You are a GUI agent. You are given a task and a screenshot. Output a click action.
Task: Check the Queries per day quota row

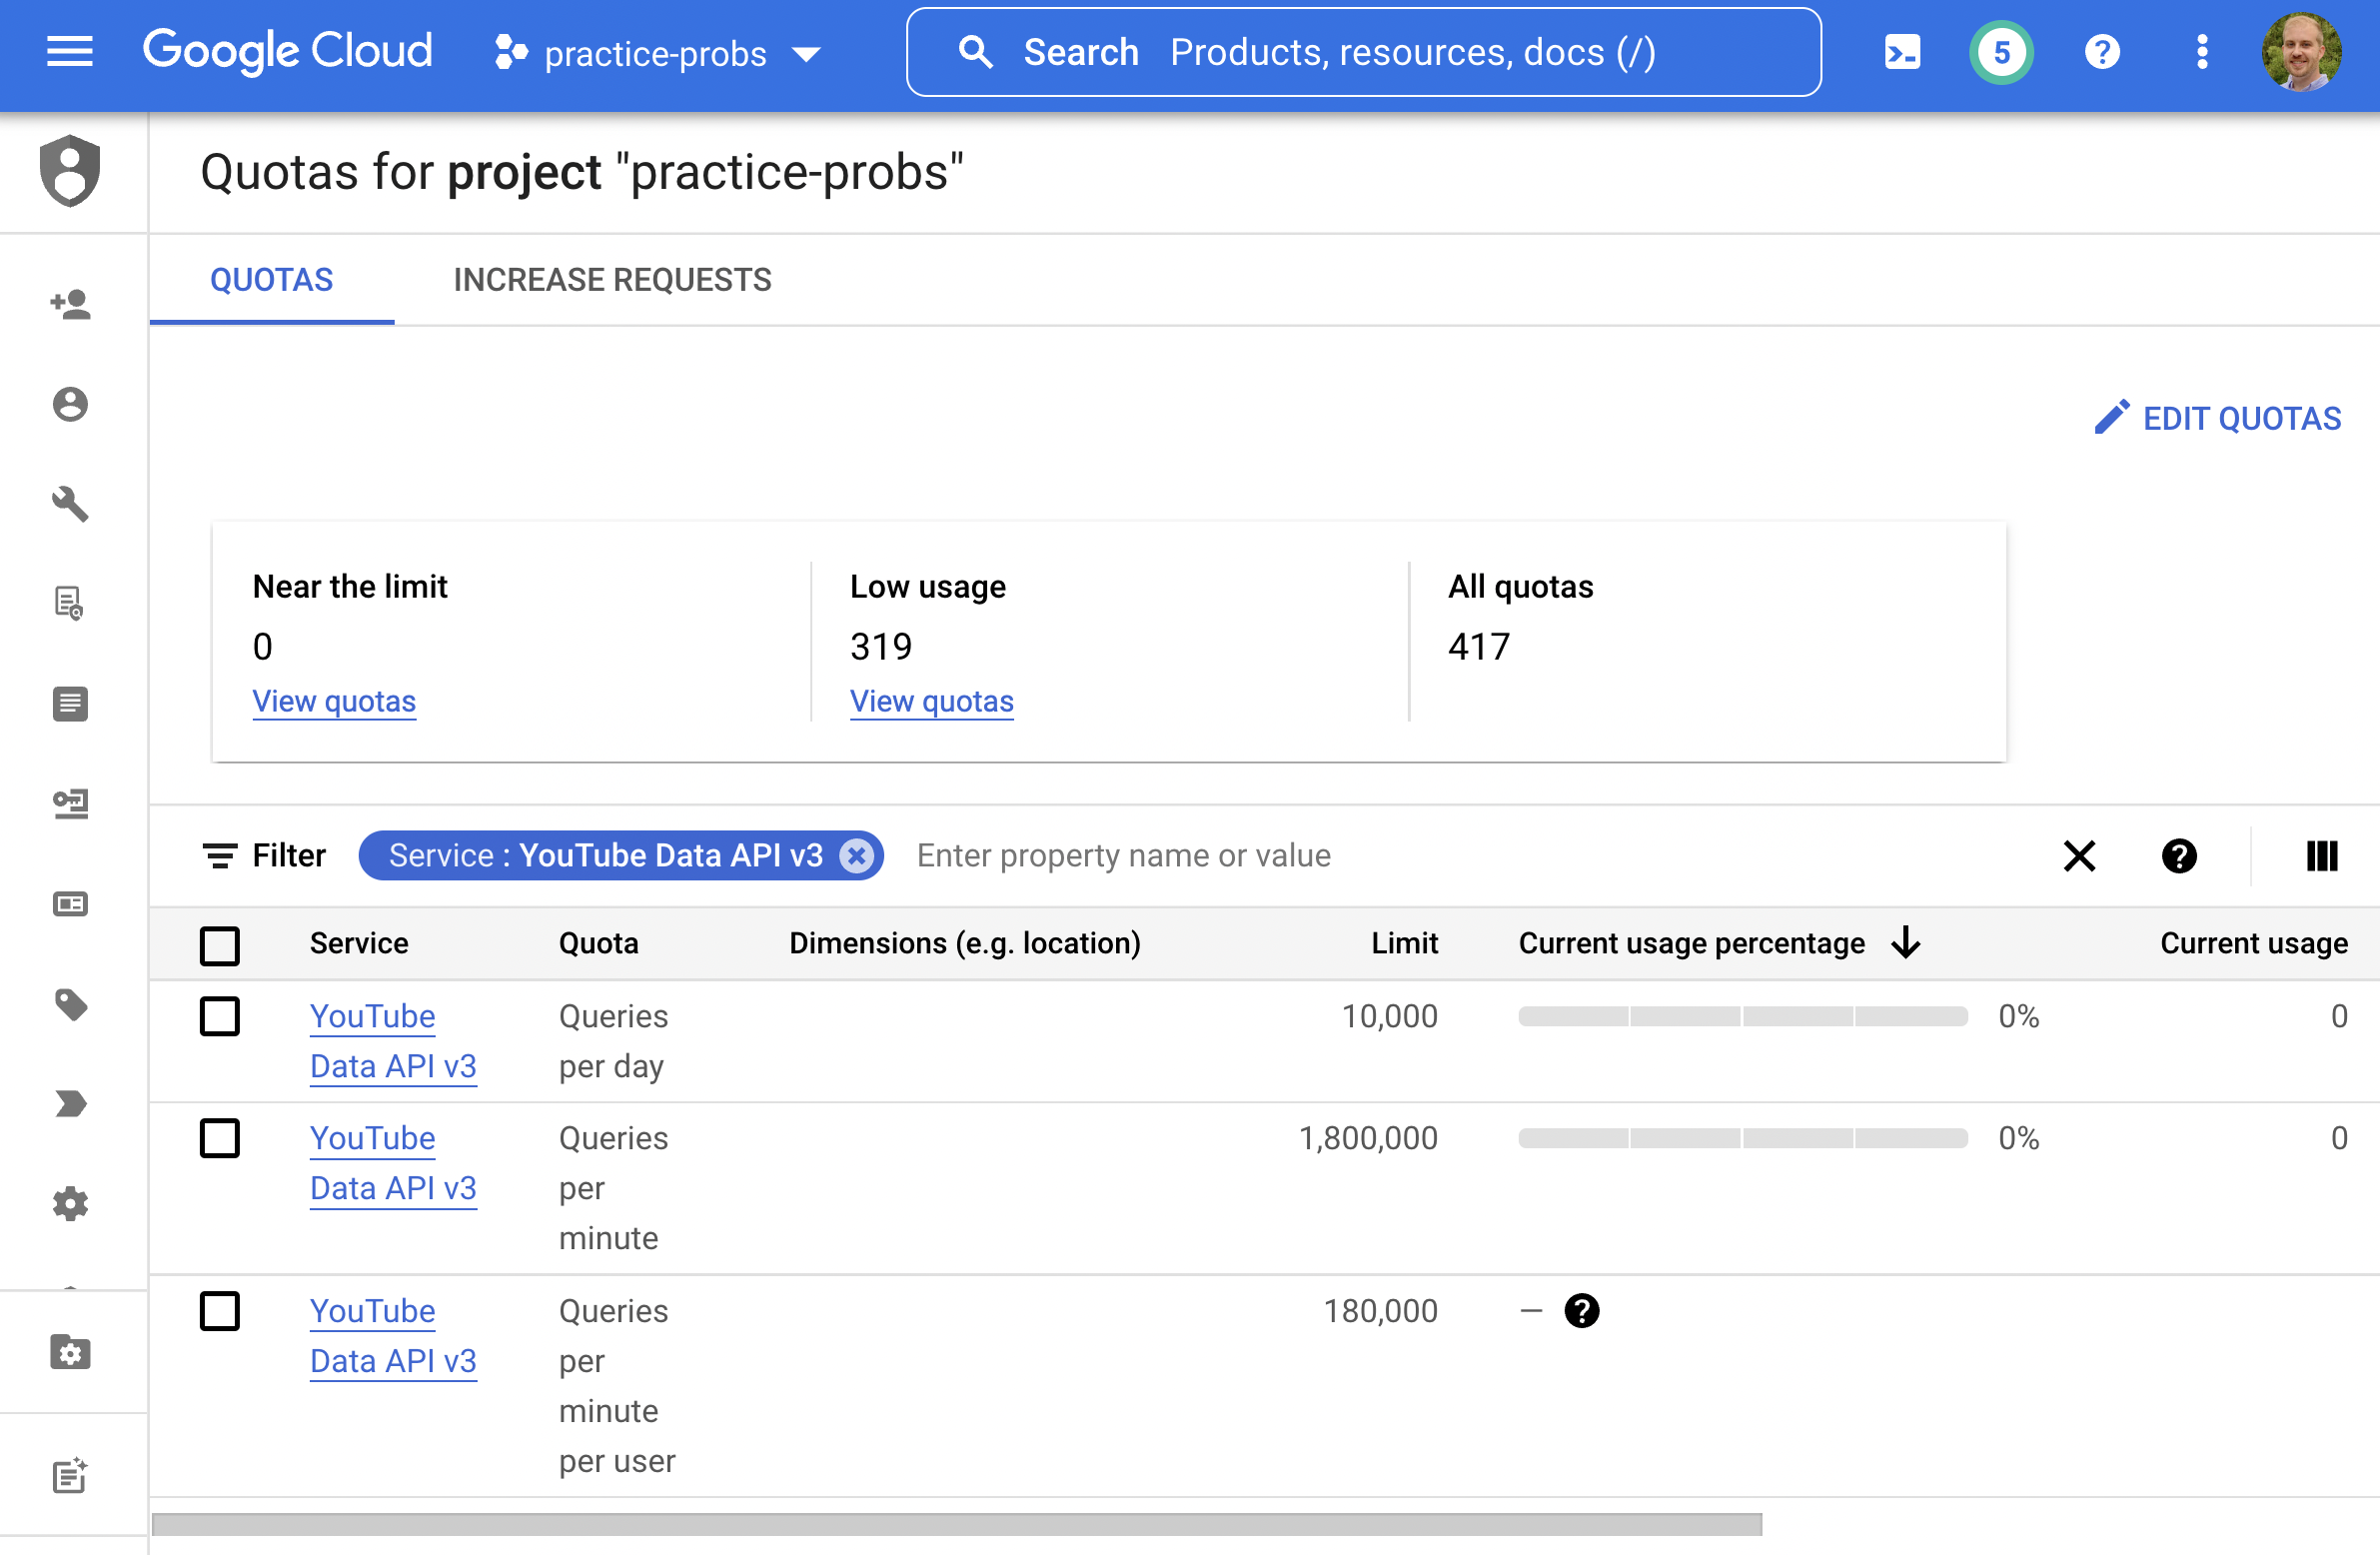click(220, 1016)
